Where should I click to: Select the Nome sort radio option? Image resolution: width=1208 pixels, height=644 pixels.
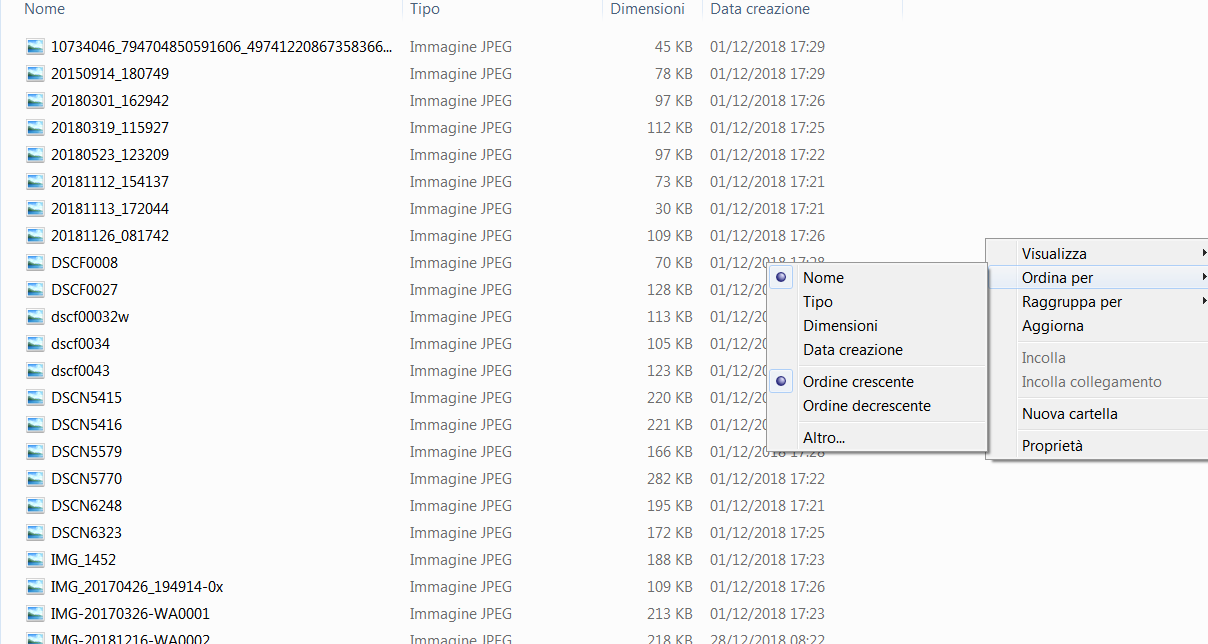point(823,278)
